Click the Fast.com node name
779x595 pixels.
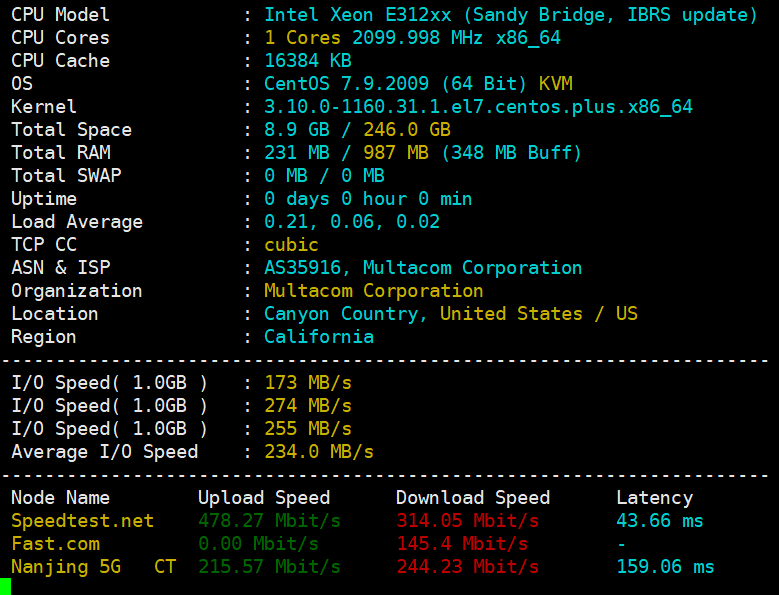[55, 544]
